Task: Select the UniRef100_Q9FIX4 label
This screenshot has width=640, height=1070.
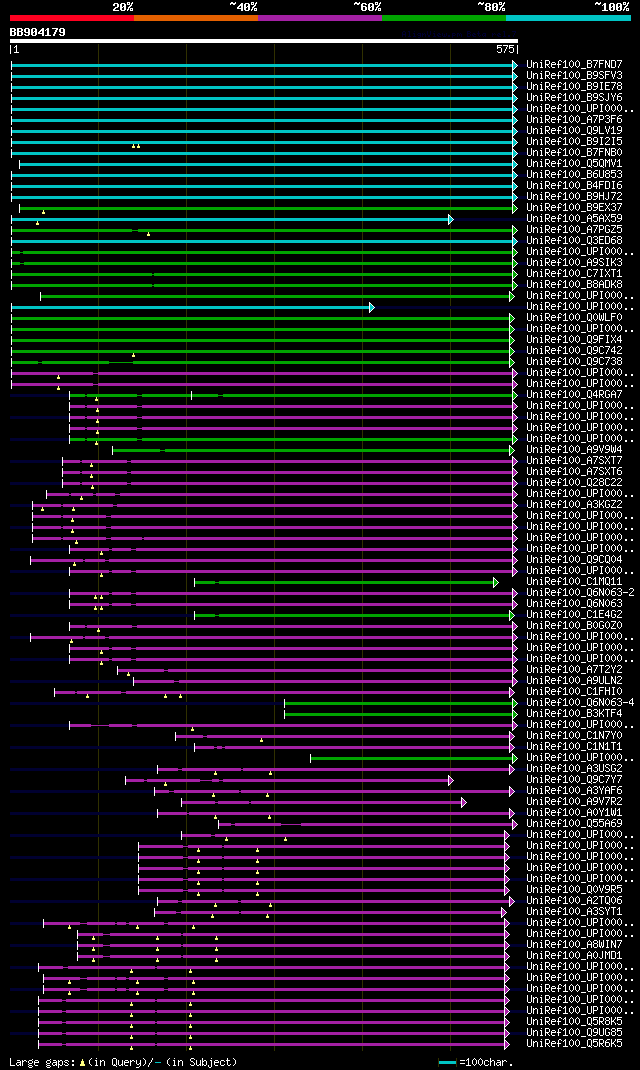Action: (x=574, y=340)
